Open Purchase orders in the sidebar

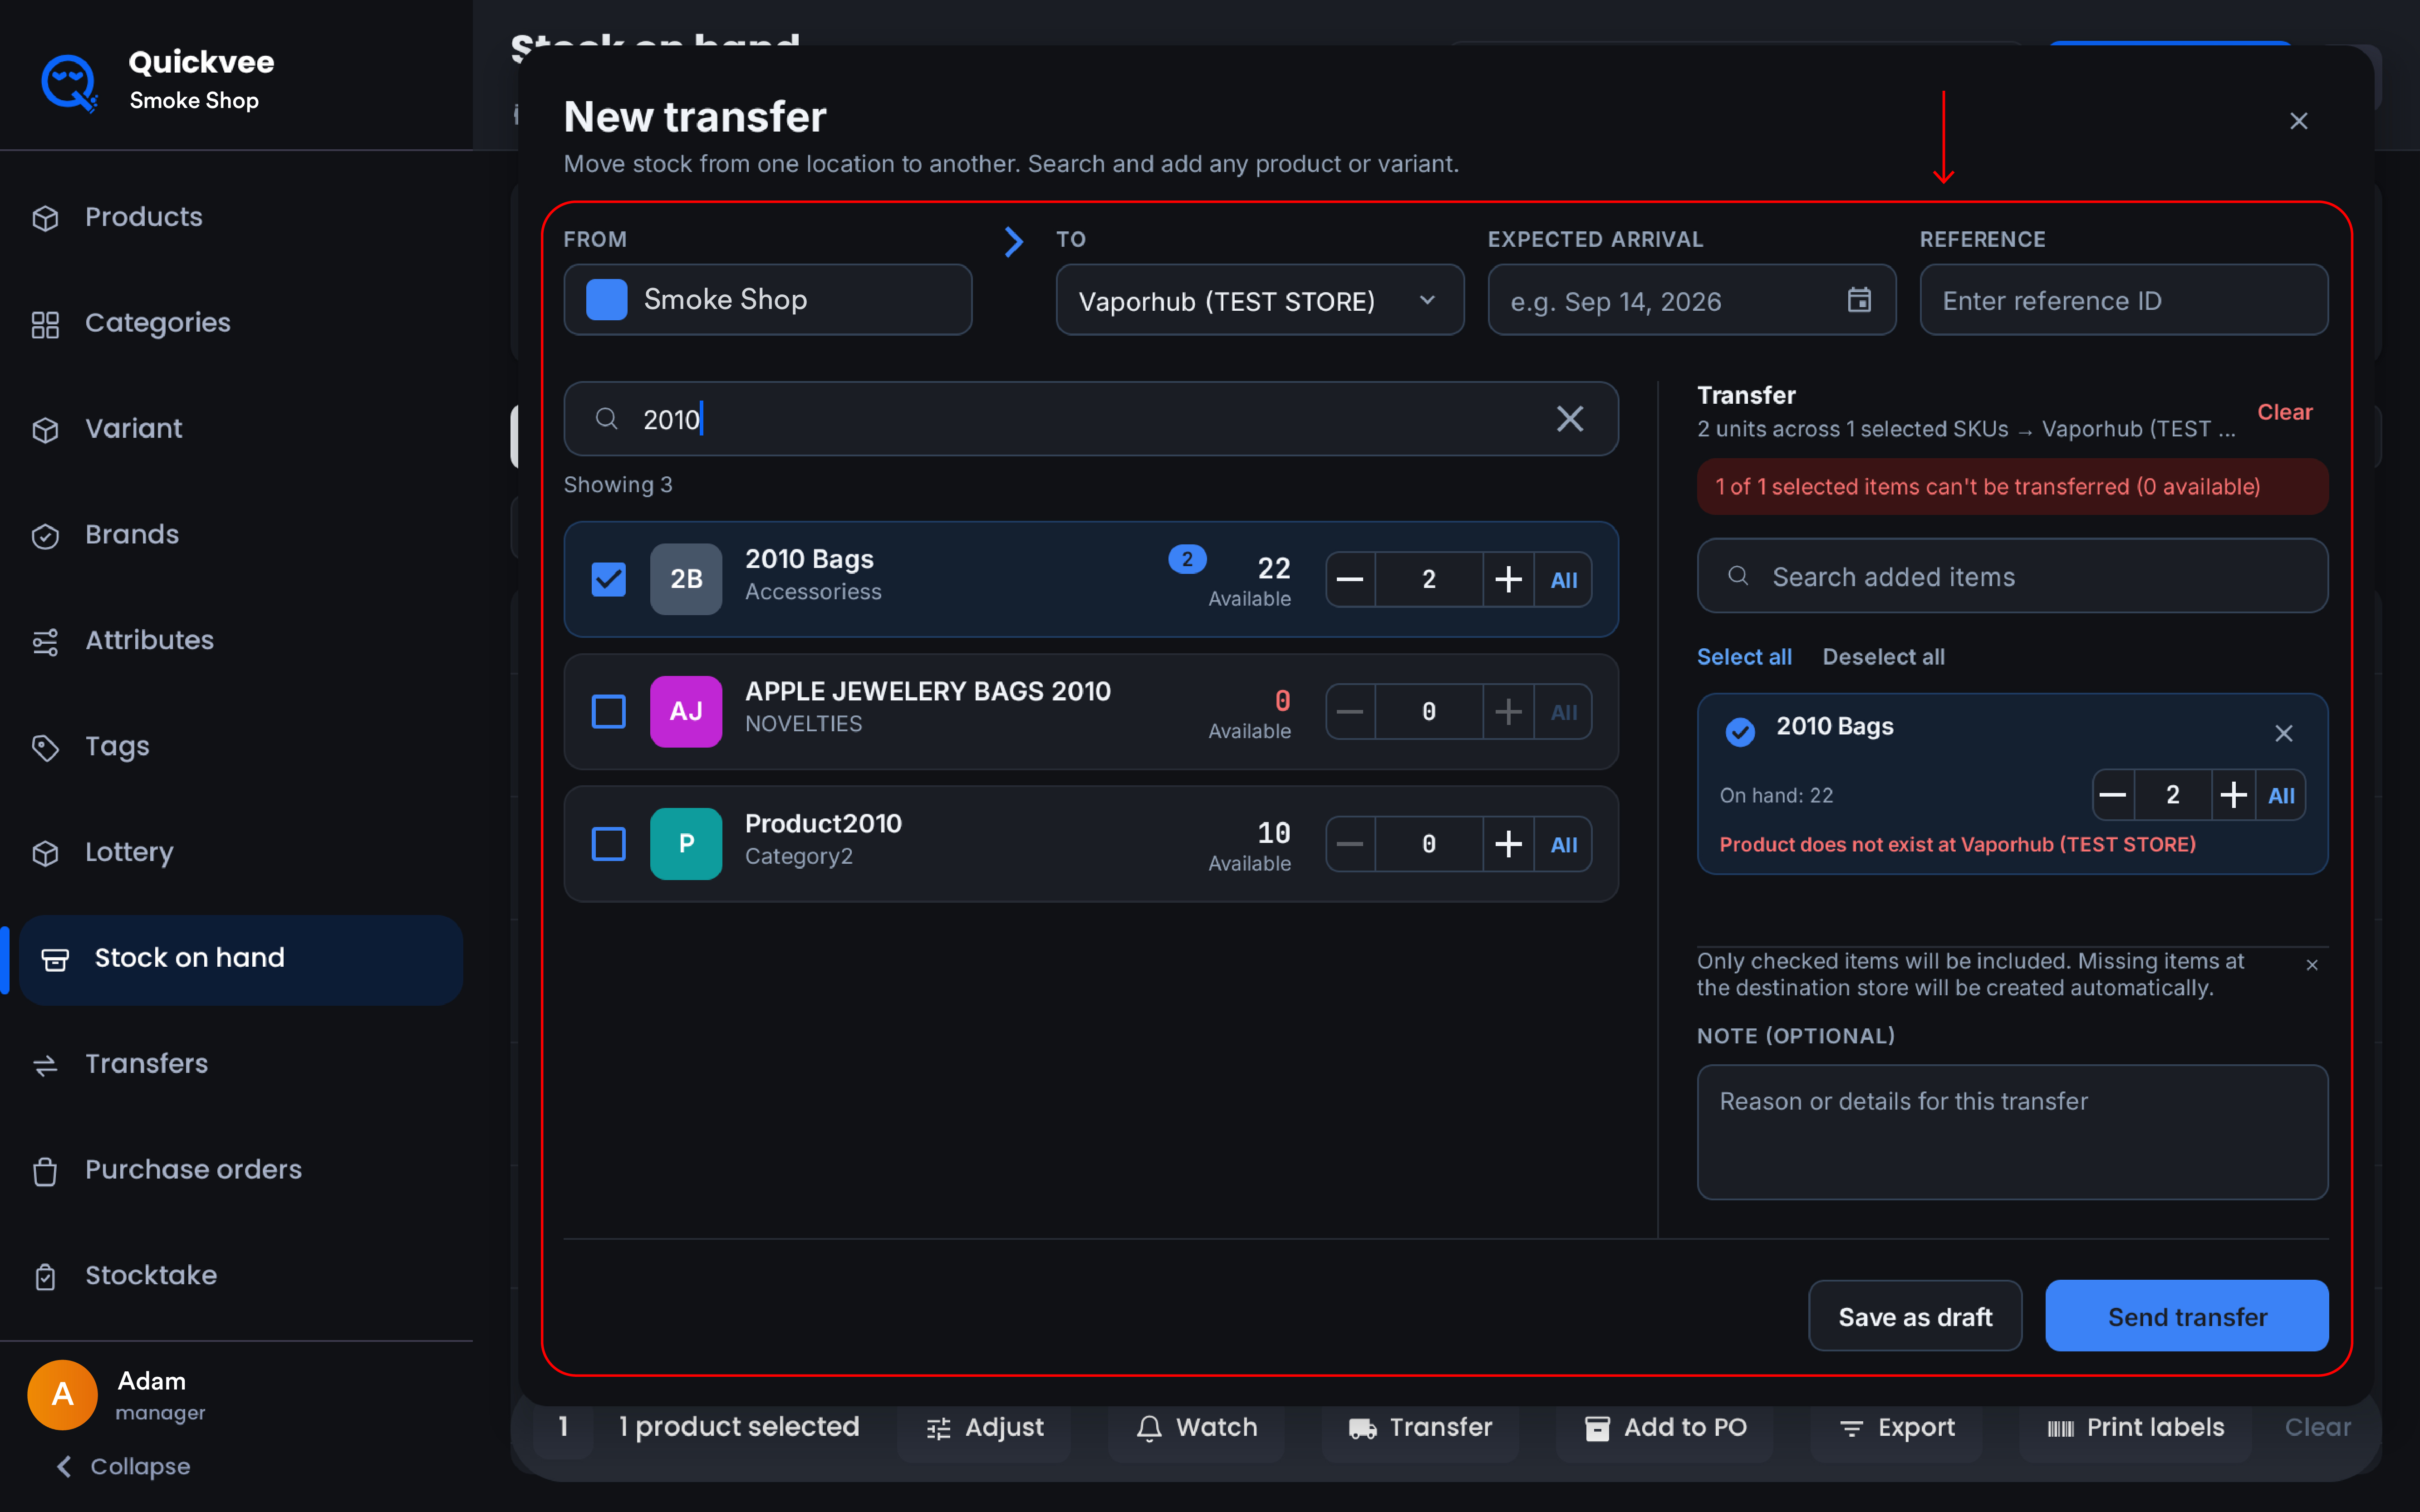[x=194, y=1170]
